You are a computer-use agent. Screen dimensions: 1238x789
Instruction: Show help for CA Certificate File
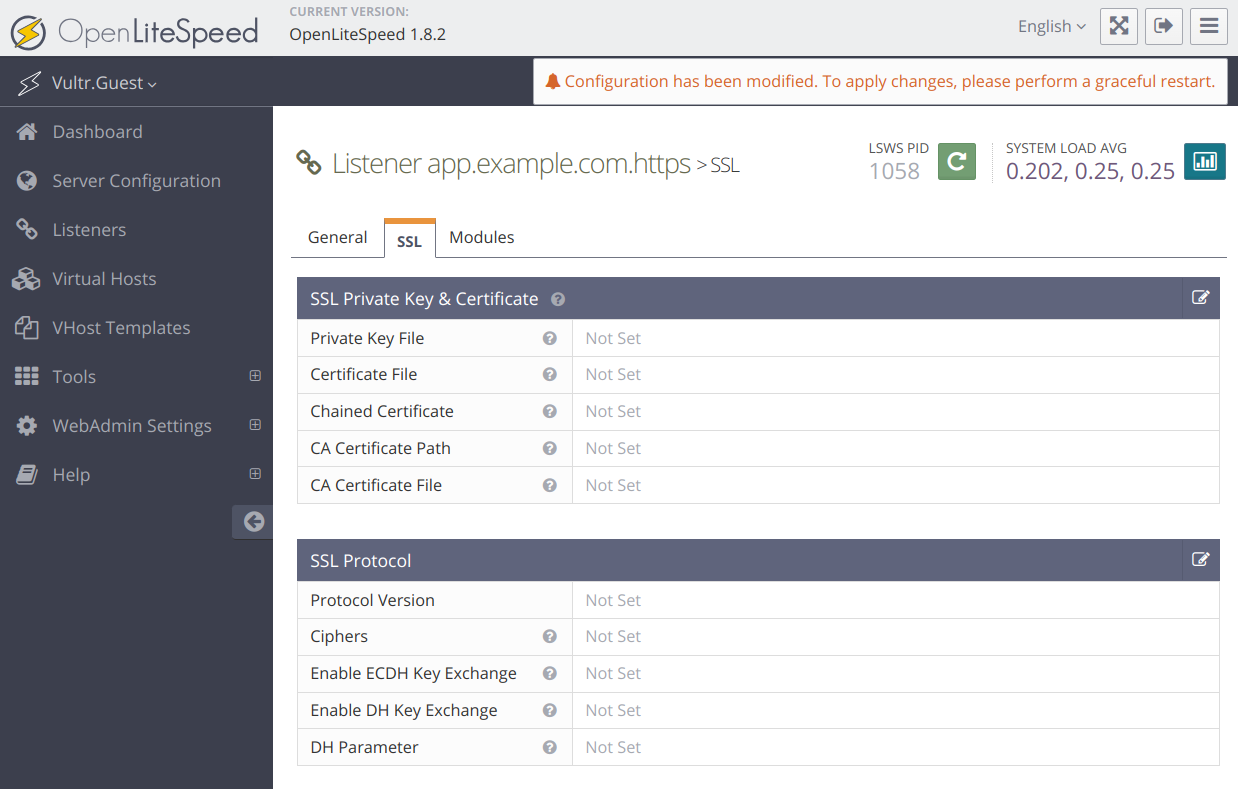(549, 485)
